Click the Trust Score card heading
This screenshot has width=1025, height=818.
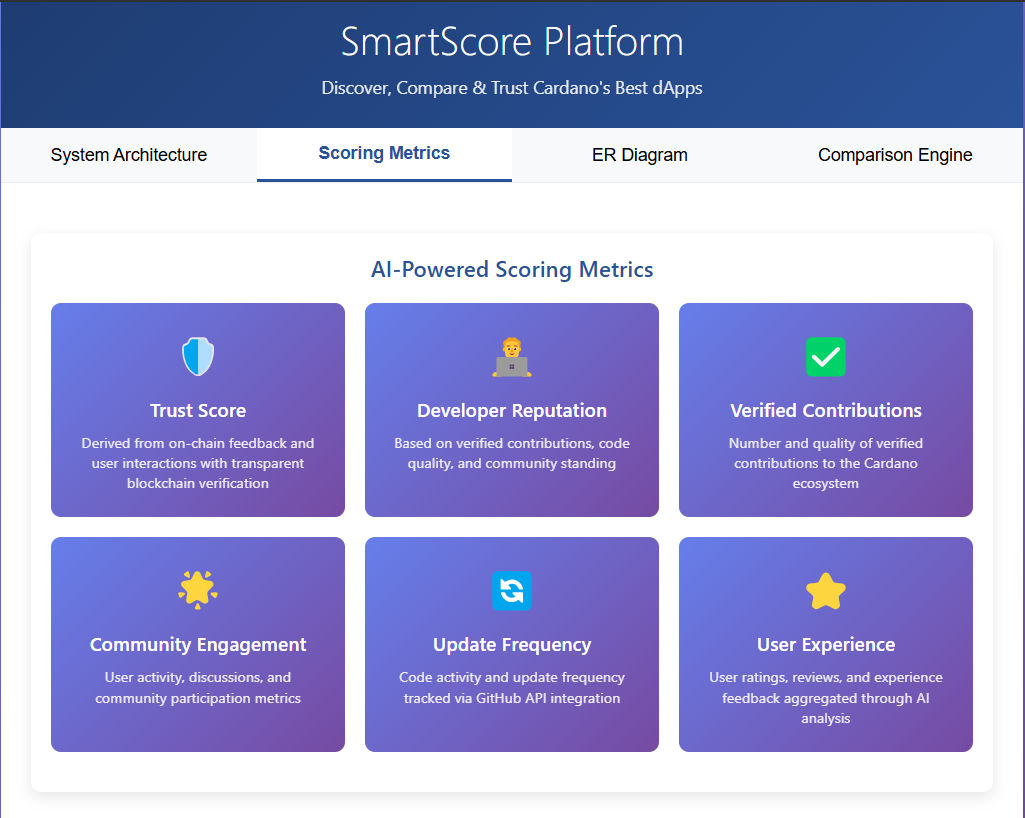pyautogui.click(x=198, y=411)
